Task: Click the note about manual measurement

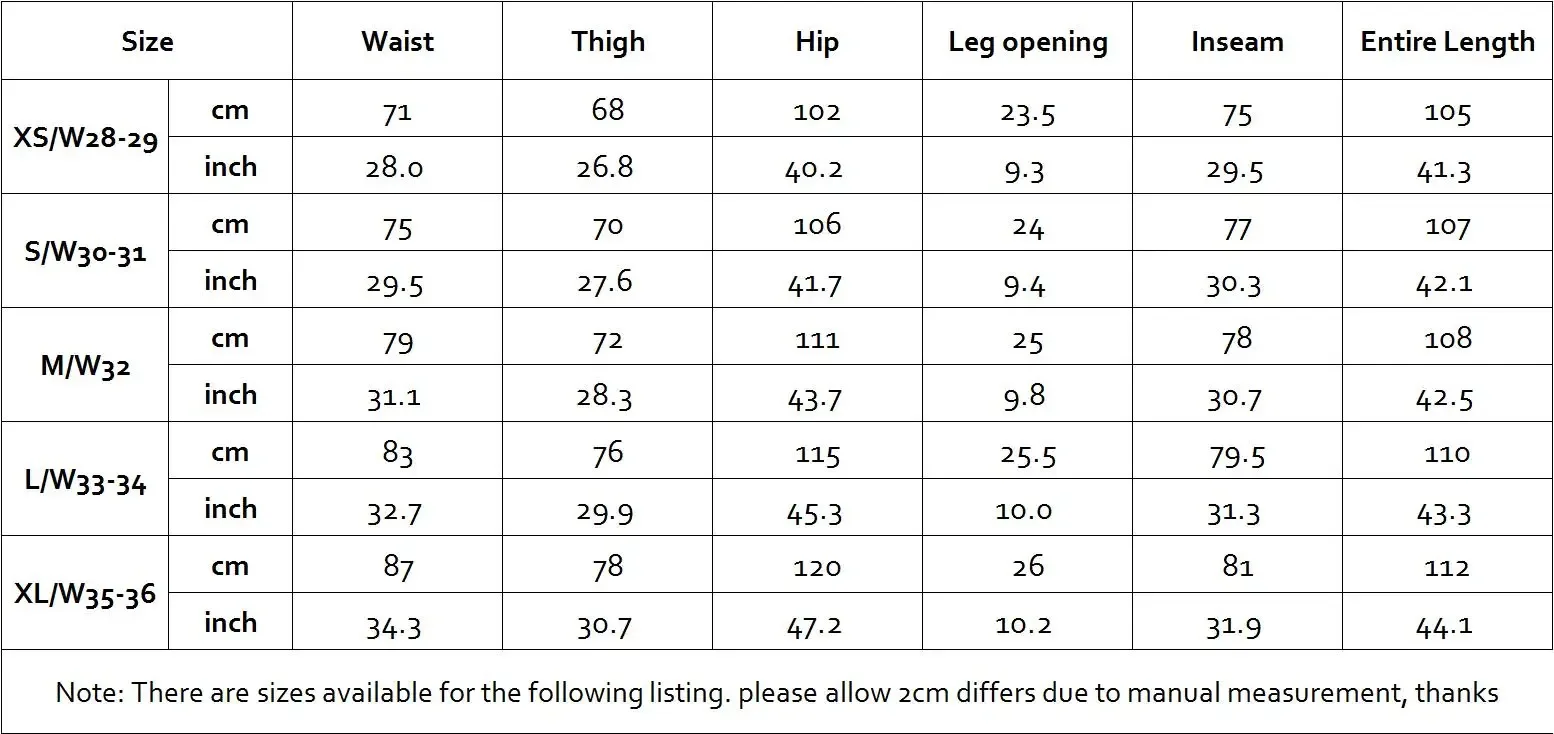Action: pyautogui.click(x=777, y=692)
